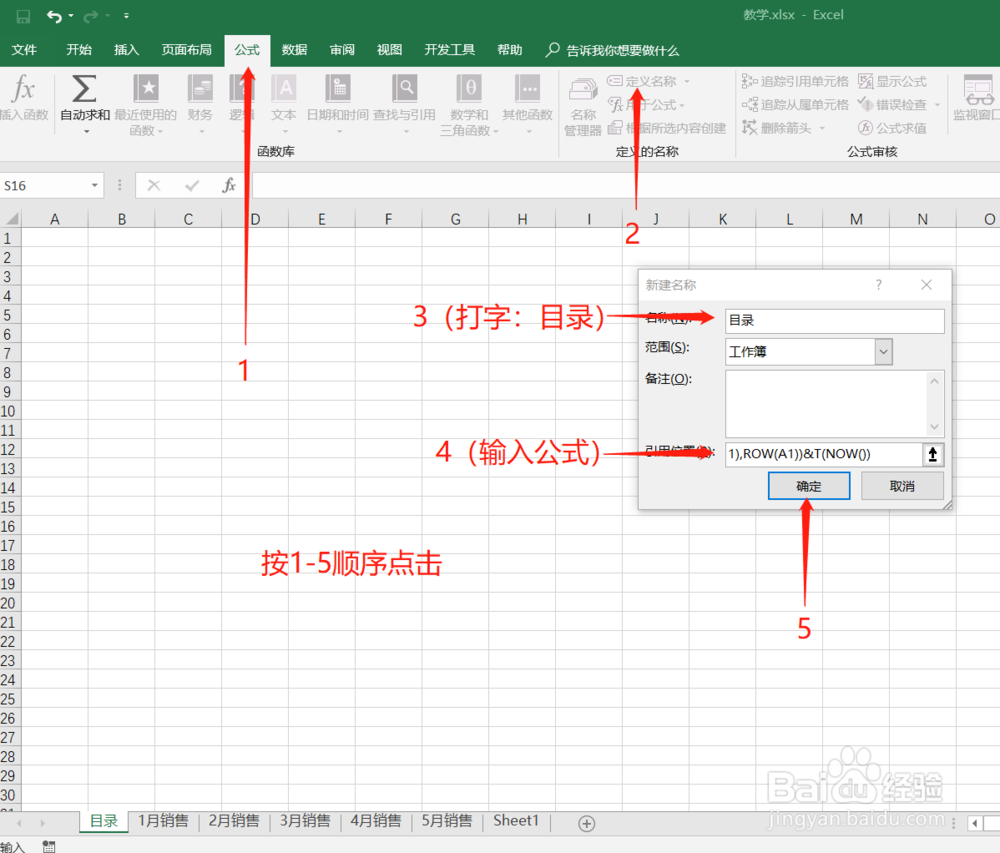
Task: Cancel the dialog with 取消
Action: 901,485
